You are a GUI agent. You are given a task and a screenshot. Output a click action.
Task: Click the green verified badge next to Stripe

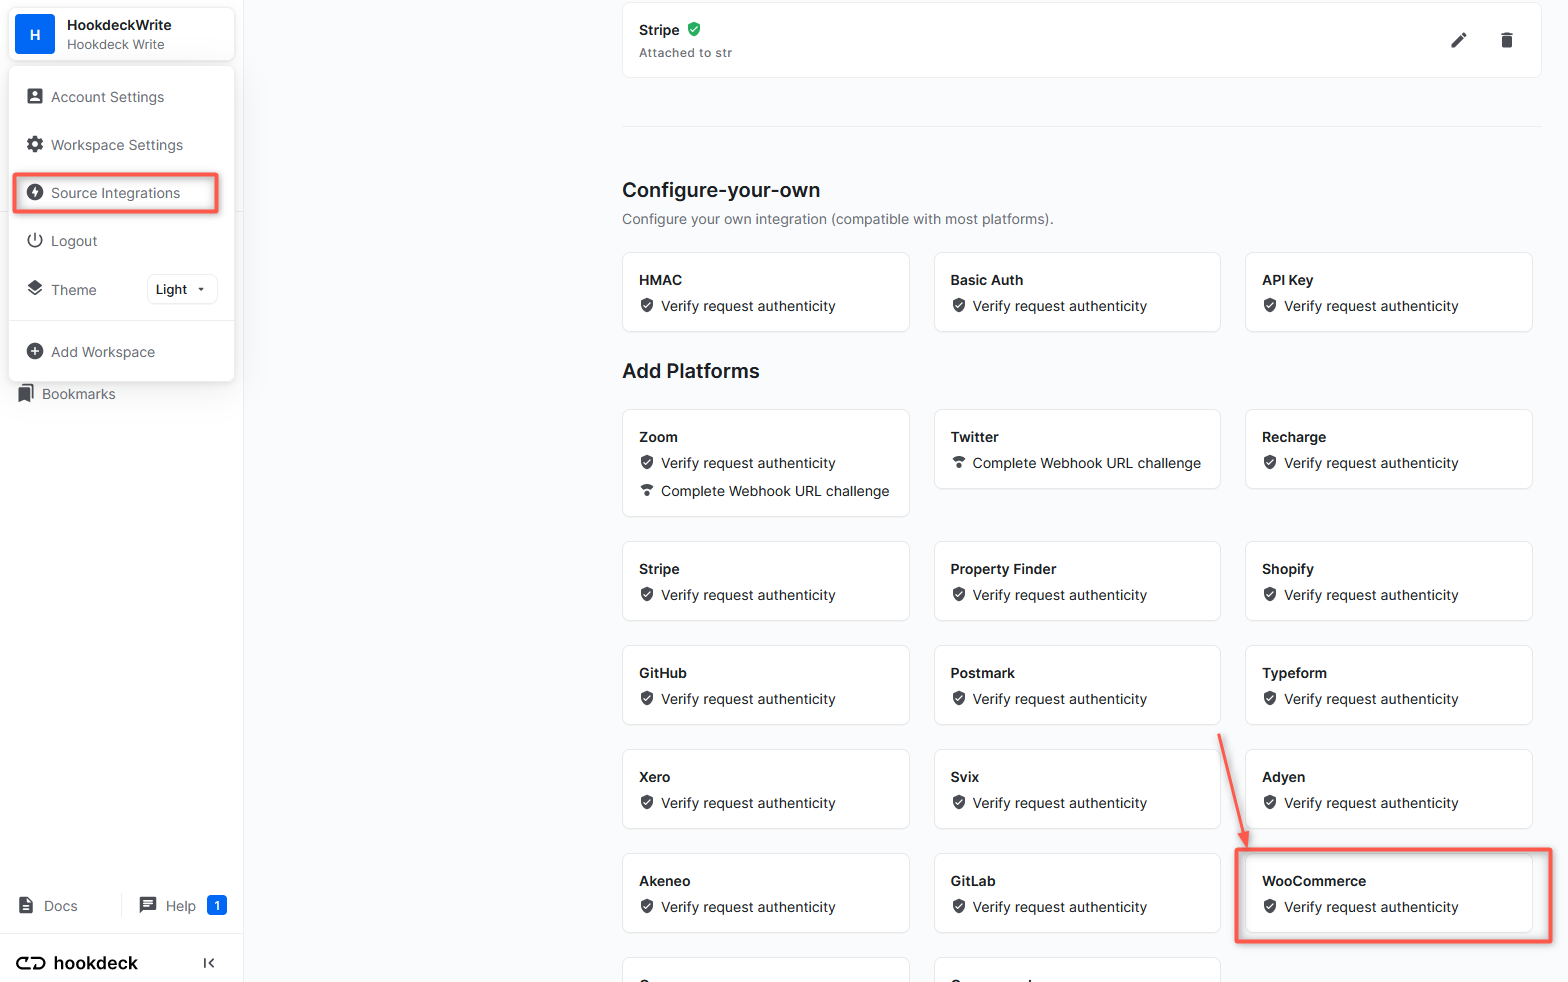tap(694, 29)
